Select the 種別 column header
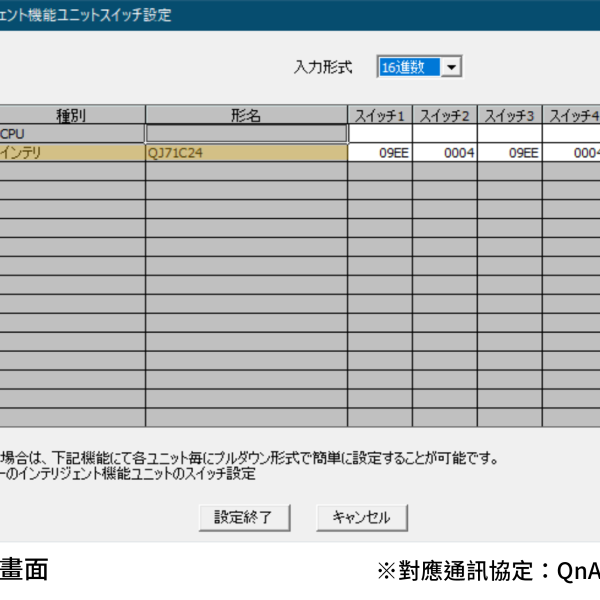 coord(72,115)
